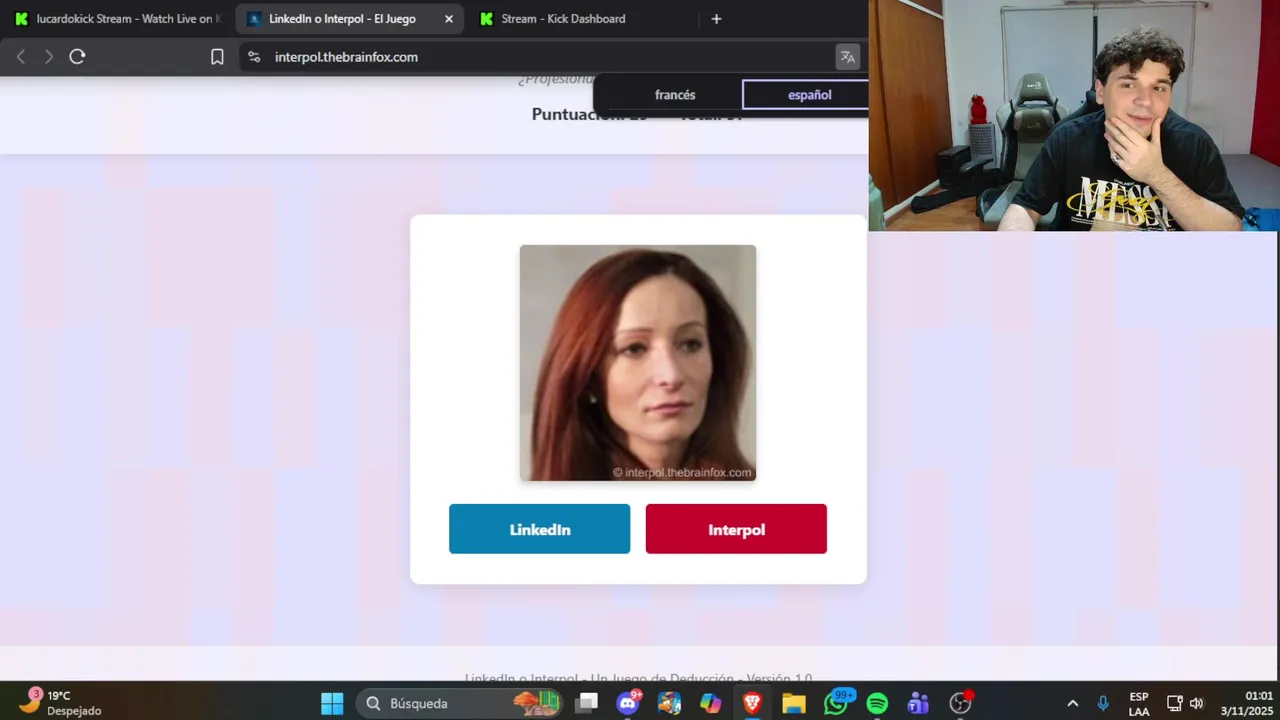Click the site settings icon beside the URL
Viewport: 1280px width, 720px height.
pyautogui.click(x=254, y=57)
